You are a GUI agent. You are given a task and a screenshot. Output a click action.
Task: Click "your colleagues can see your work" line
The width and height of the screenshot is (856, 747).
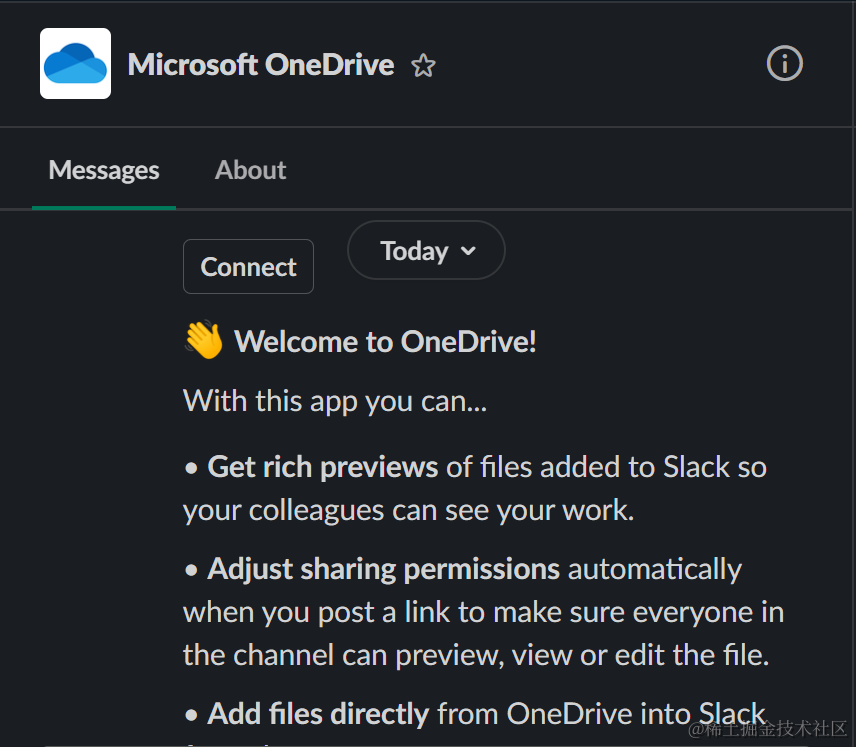(x=408, y=510)
